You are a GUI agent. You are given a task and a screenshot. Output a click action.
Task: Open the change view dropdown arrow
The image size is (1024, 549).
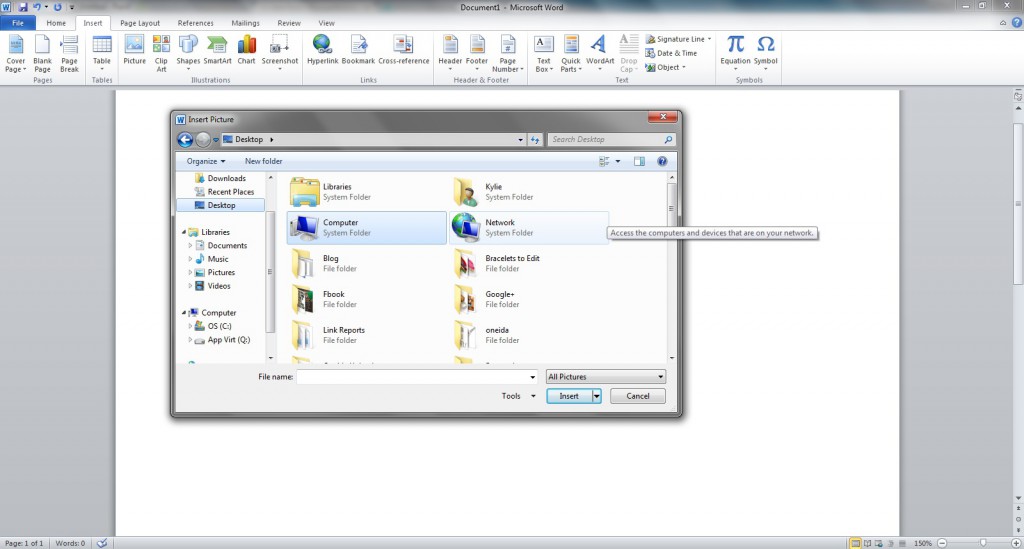tap(618, 161)
